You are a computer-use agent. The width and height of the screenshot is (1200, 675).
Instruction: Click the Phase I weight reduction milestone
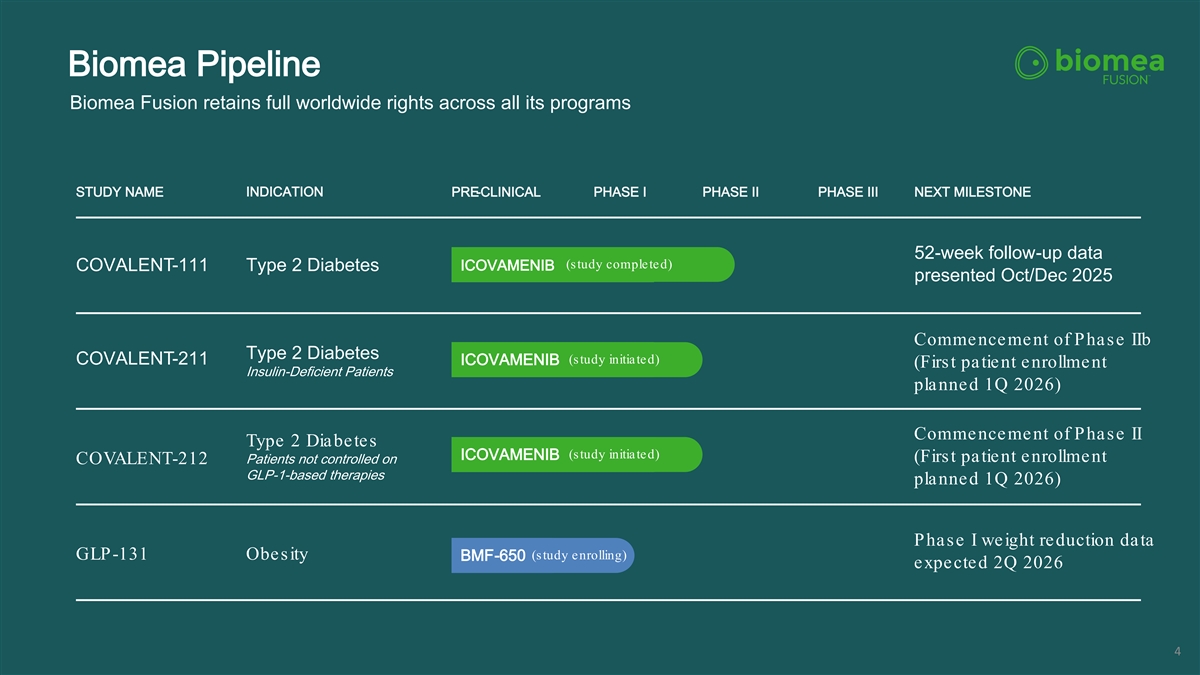[x=1033, y=552]
